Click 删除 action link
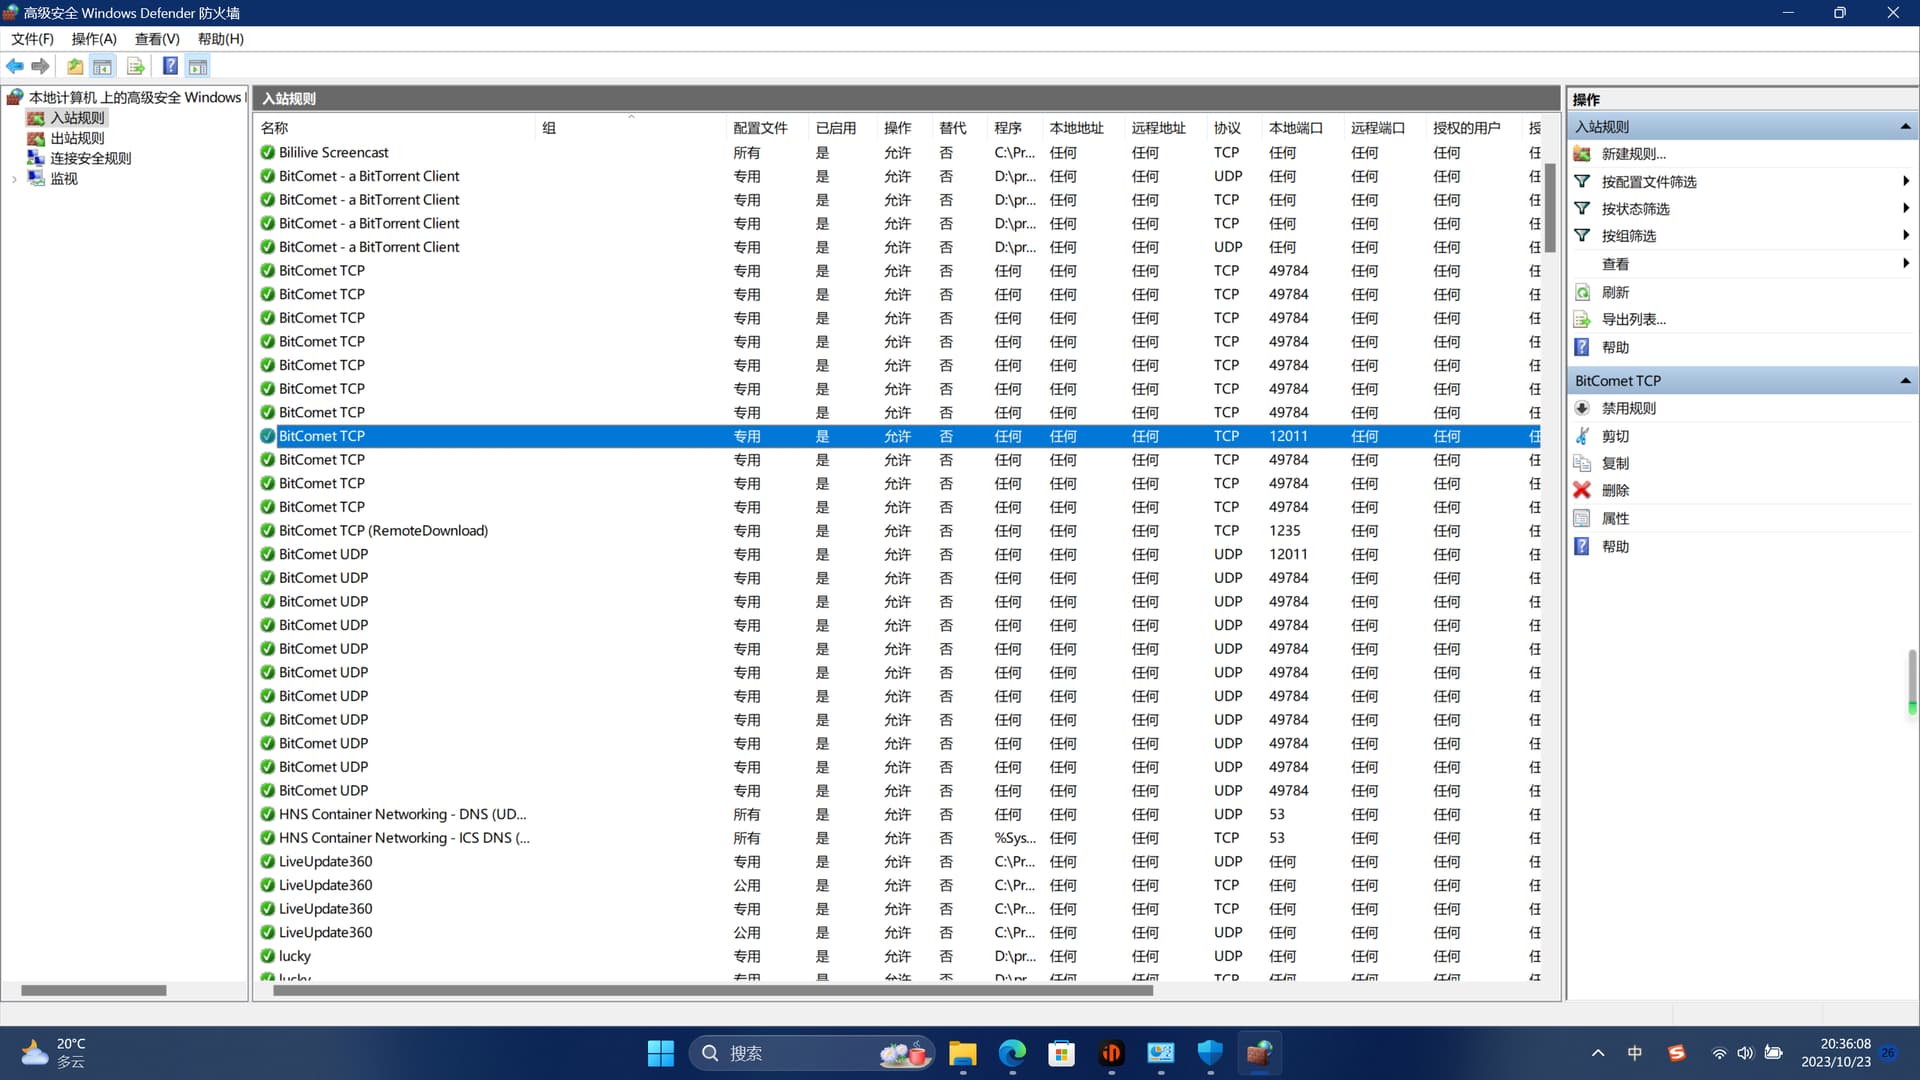 click(x=1615, y=490)
